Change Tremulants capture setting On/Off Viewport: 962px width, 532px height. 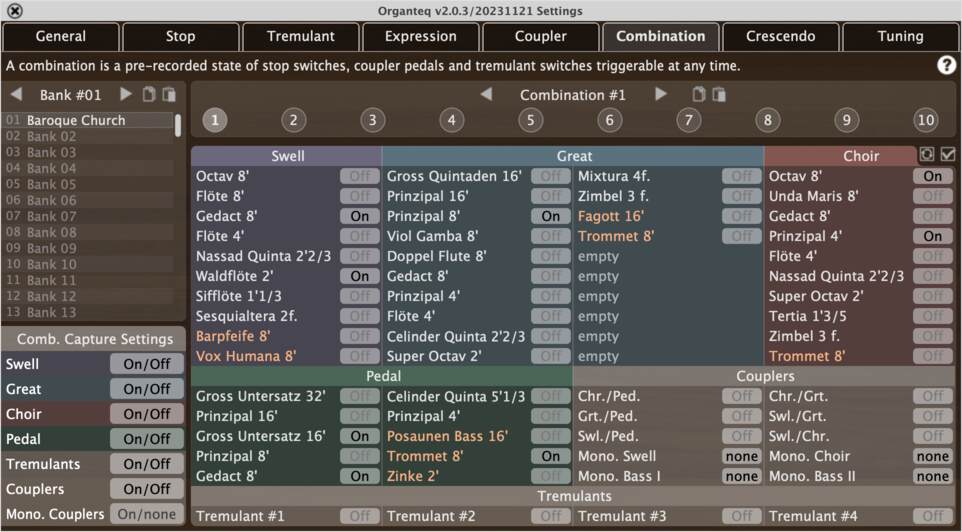tap(147, 464)
